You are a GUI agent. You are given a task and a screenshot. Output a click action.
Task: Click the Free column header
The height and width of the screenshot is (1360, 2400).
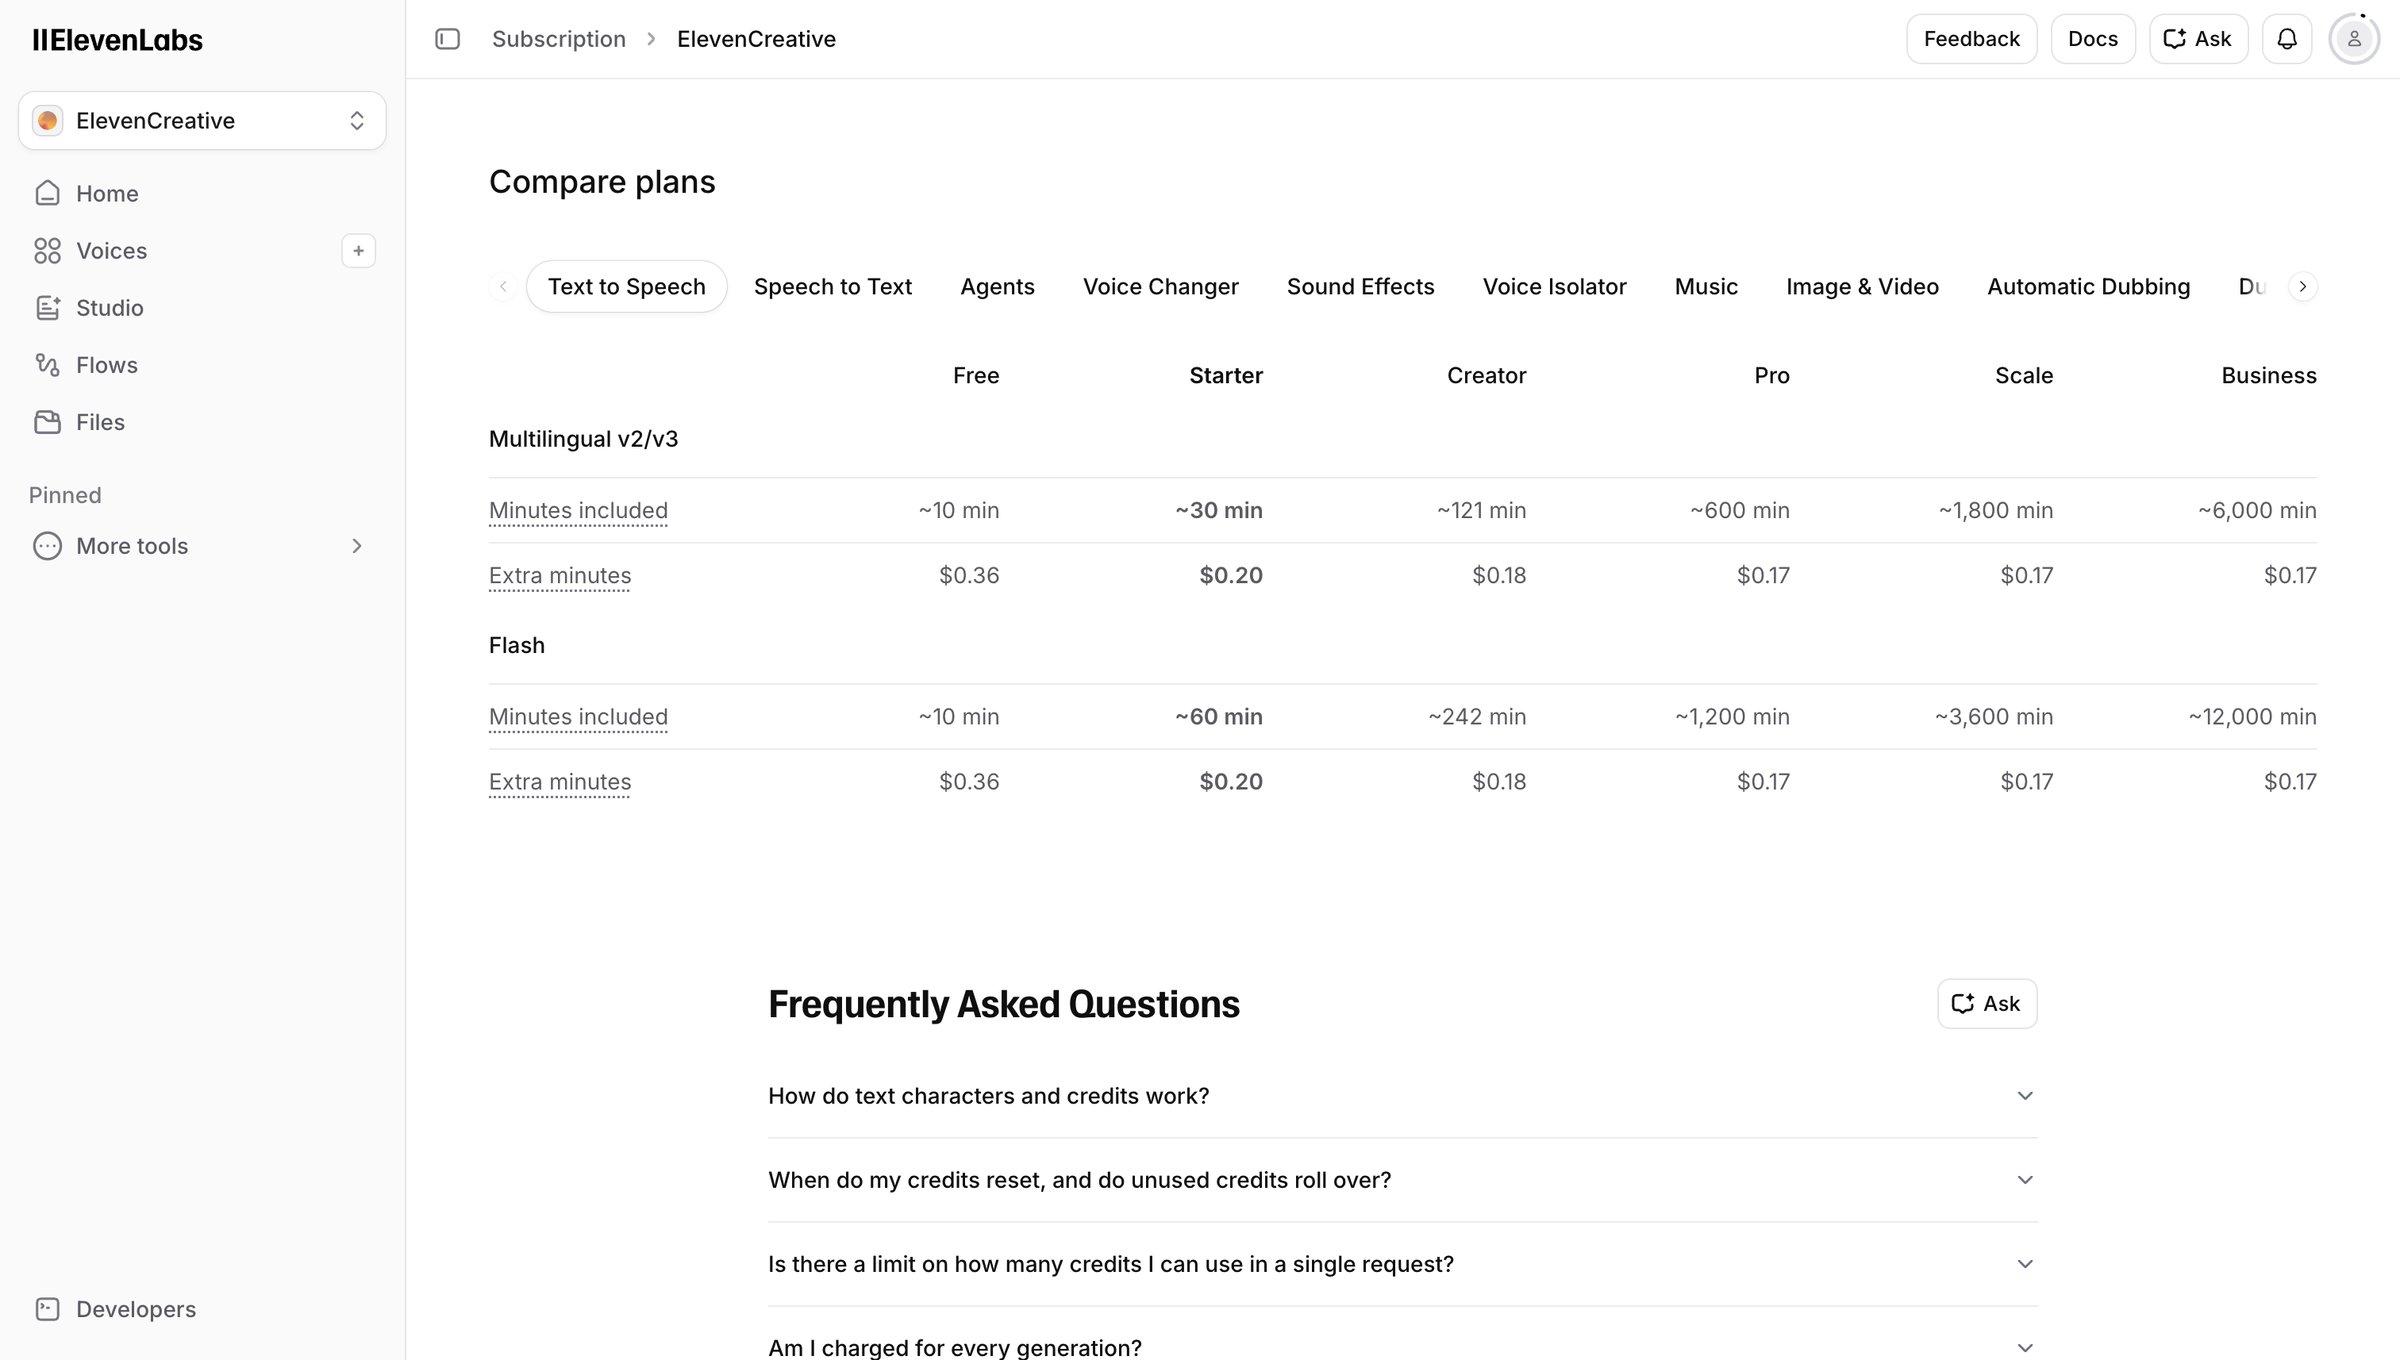coord(976,376)
